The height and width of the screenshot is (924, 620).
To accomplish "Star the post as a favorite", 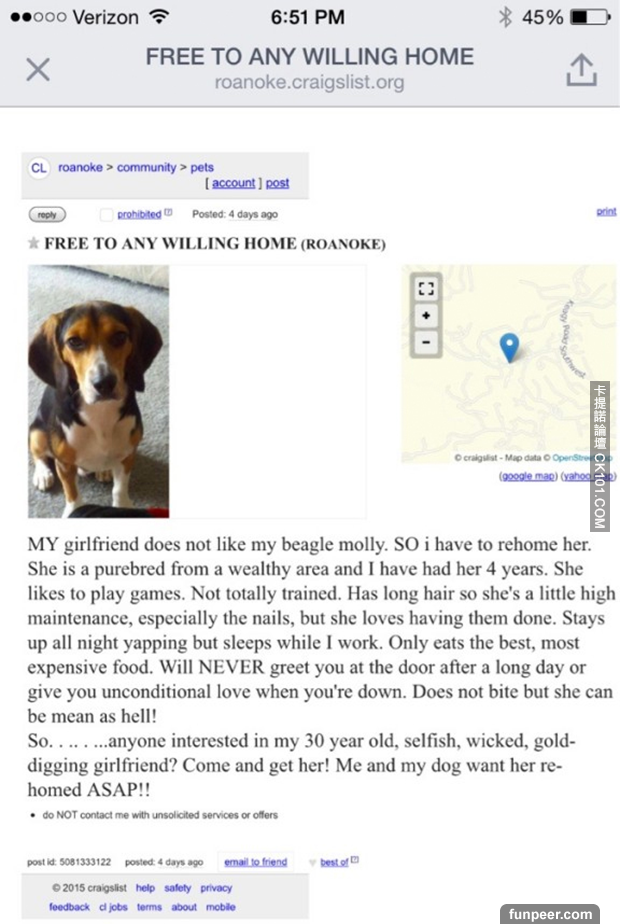I will click(x=34, y=243).
